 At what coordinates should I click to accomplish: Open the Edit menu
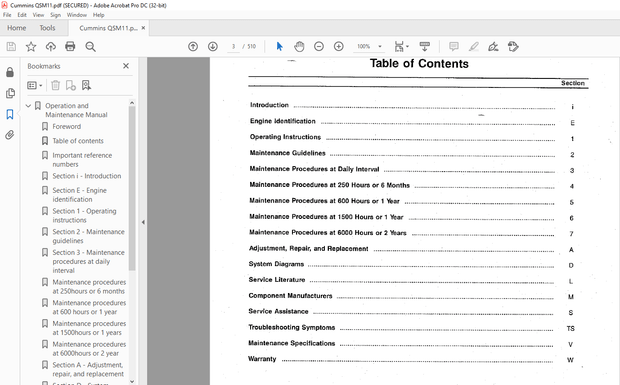[x=22, y=15]
